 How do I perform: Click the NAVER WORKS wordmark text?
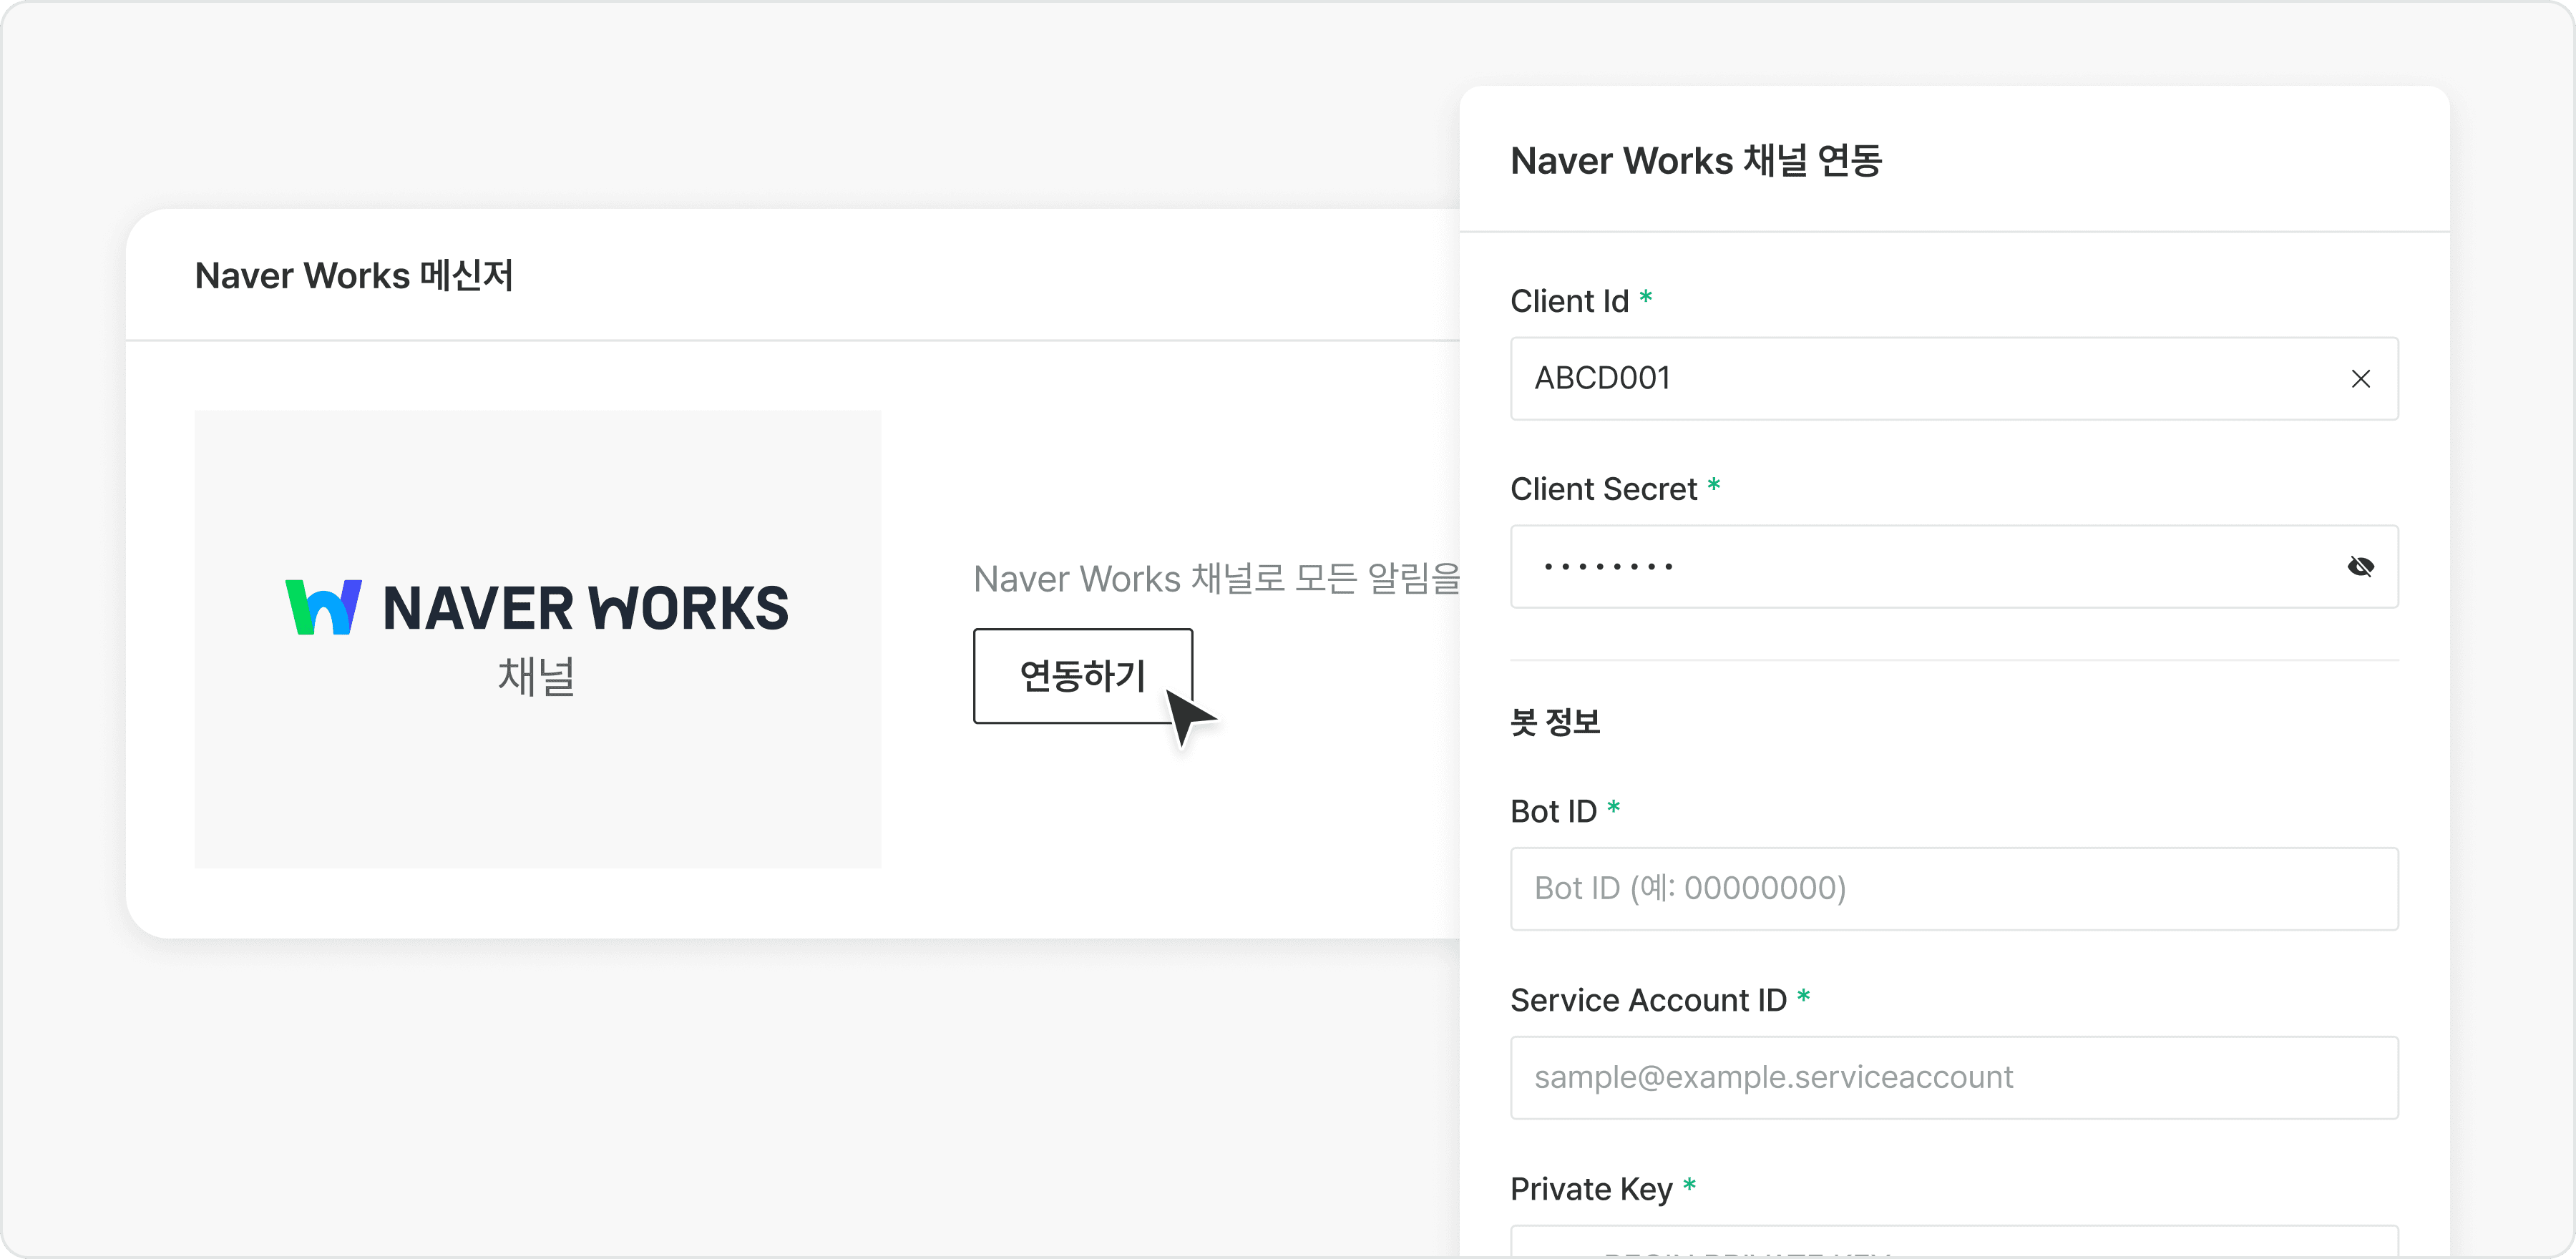(x=586, y=609)
